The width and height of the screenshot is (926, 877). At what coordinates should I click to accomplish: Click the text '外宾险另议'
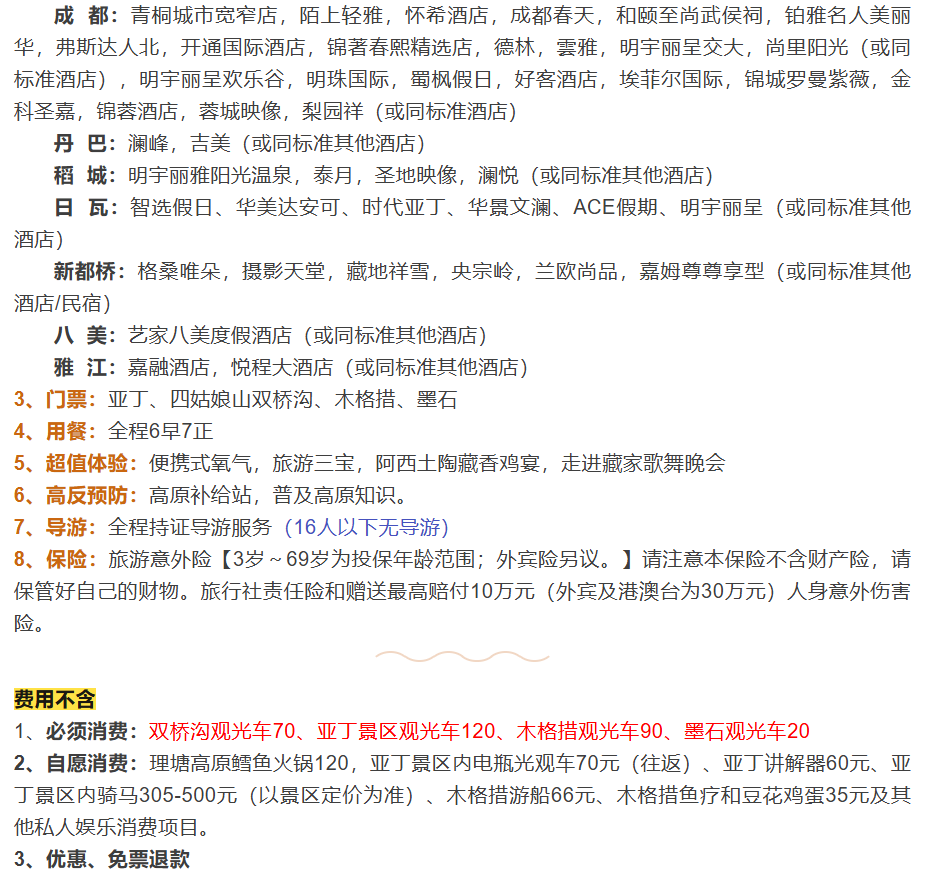click(x=547, y=559)
